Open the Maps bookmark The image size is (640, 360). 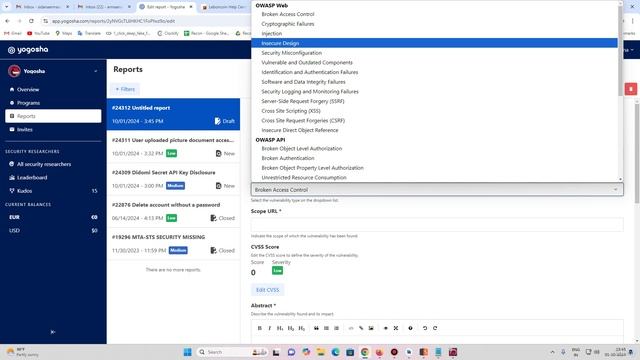[x=64, y=33]
